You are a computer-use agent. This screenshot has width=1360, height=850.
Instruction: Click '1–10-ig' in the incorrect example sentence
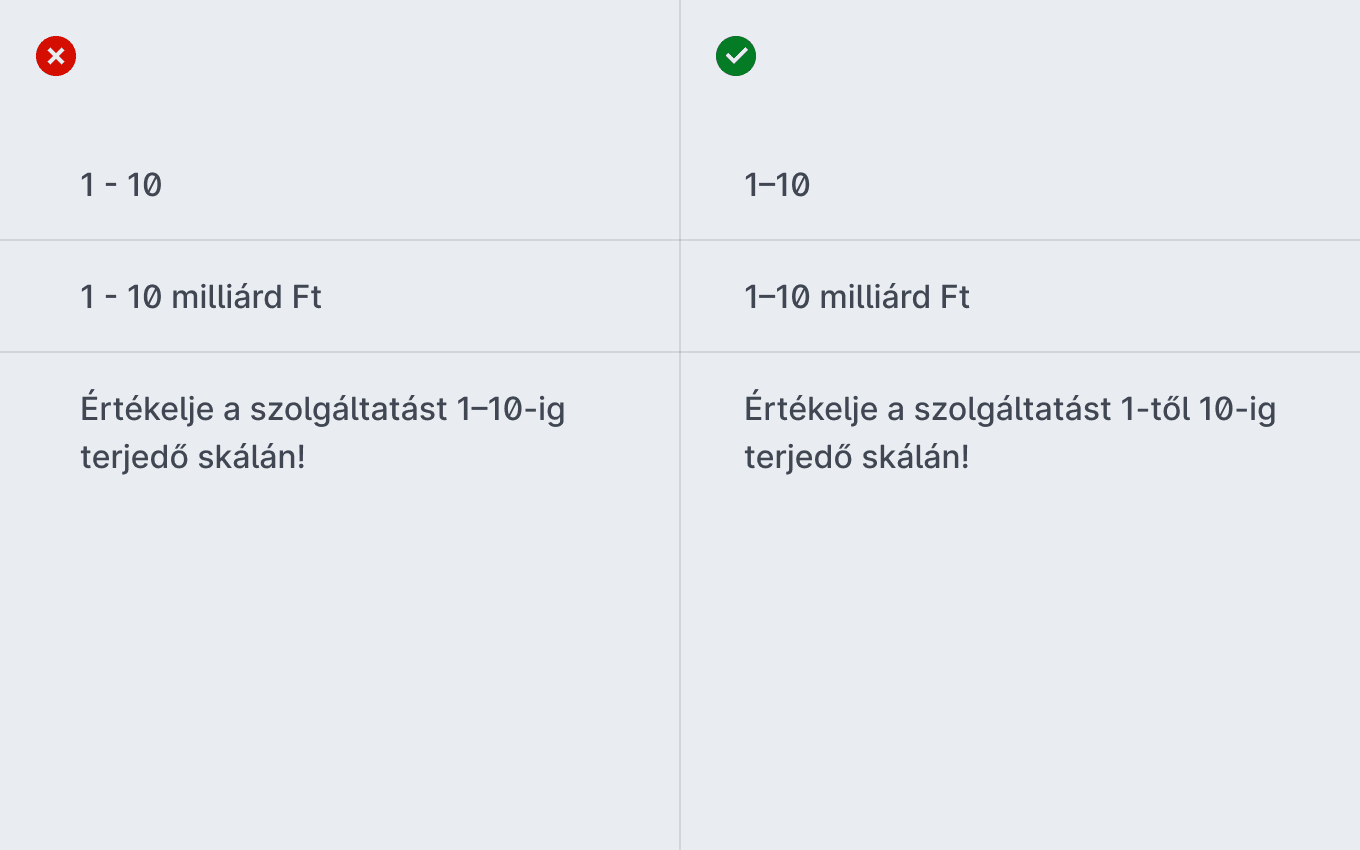pos(511,409)
